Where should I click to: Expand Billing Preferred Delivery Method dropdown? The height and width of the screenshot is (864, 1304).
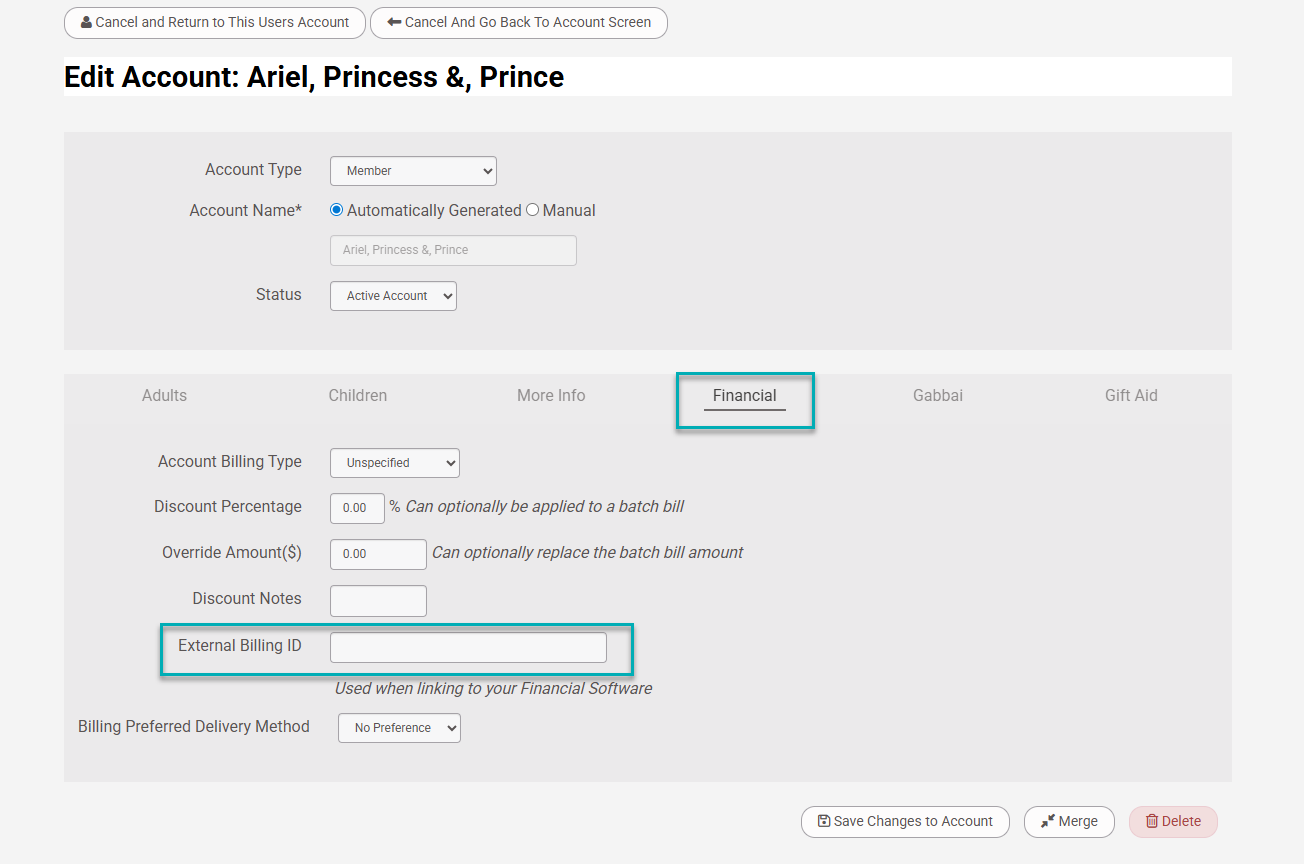[x=399, y=728]
